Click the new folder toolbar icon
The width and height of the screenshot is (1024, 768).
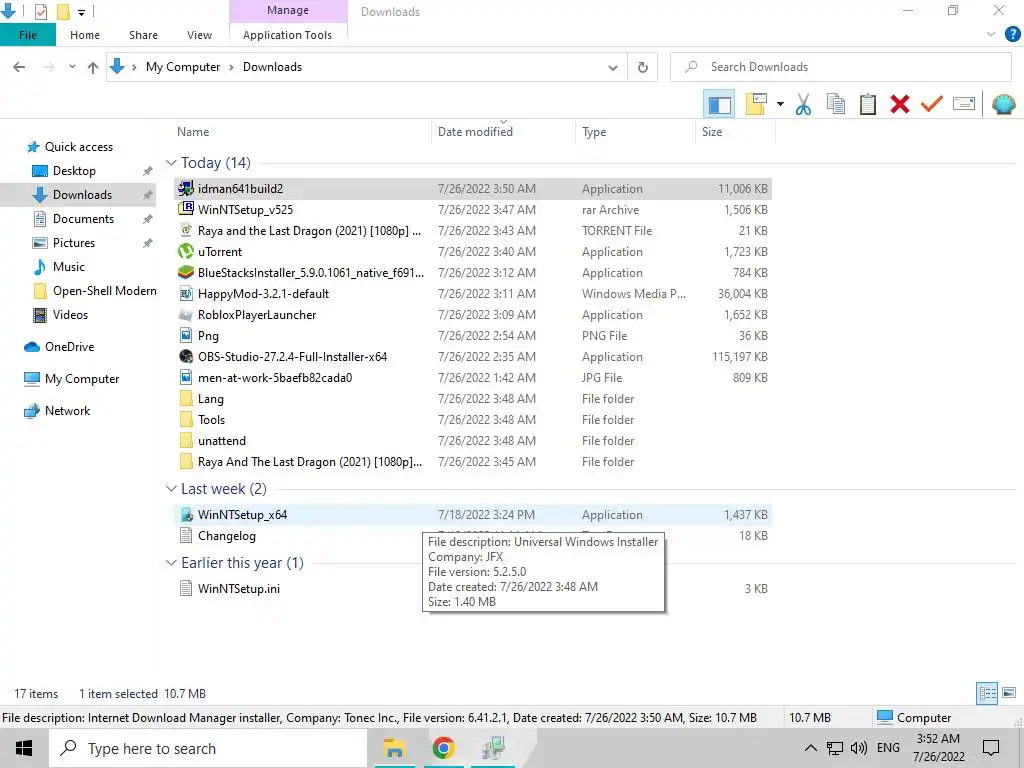pyautogui.click(x=756, y=104)
